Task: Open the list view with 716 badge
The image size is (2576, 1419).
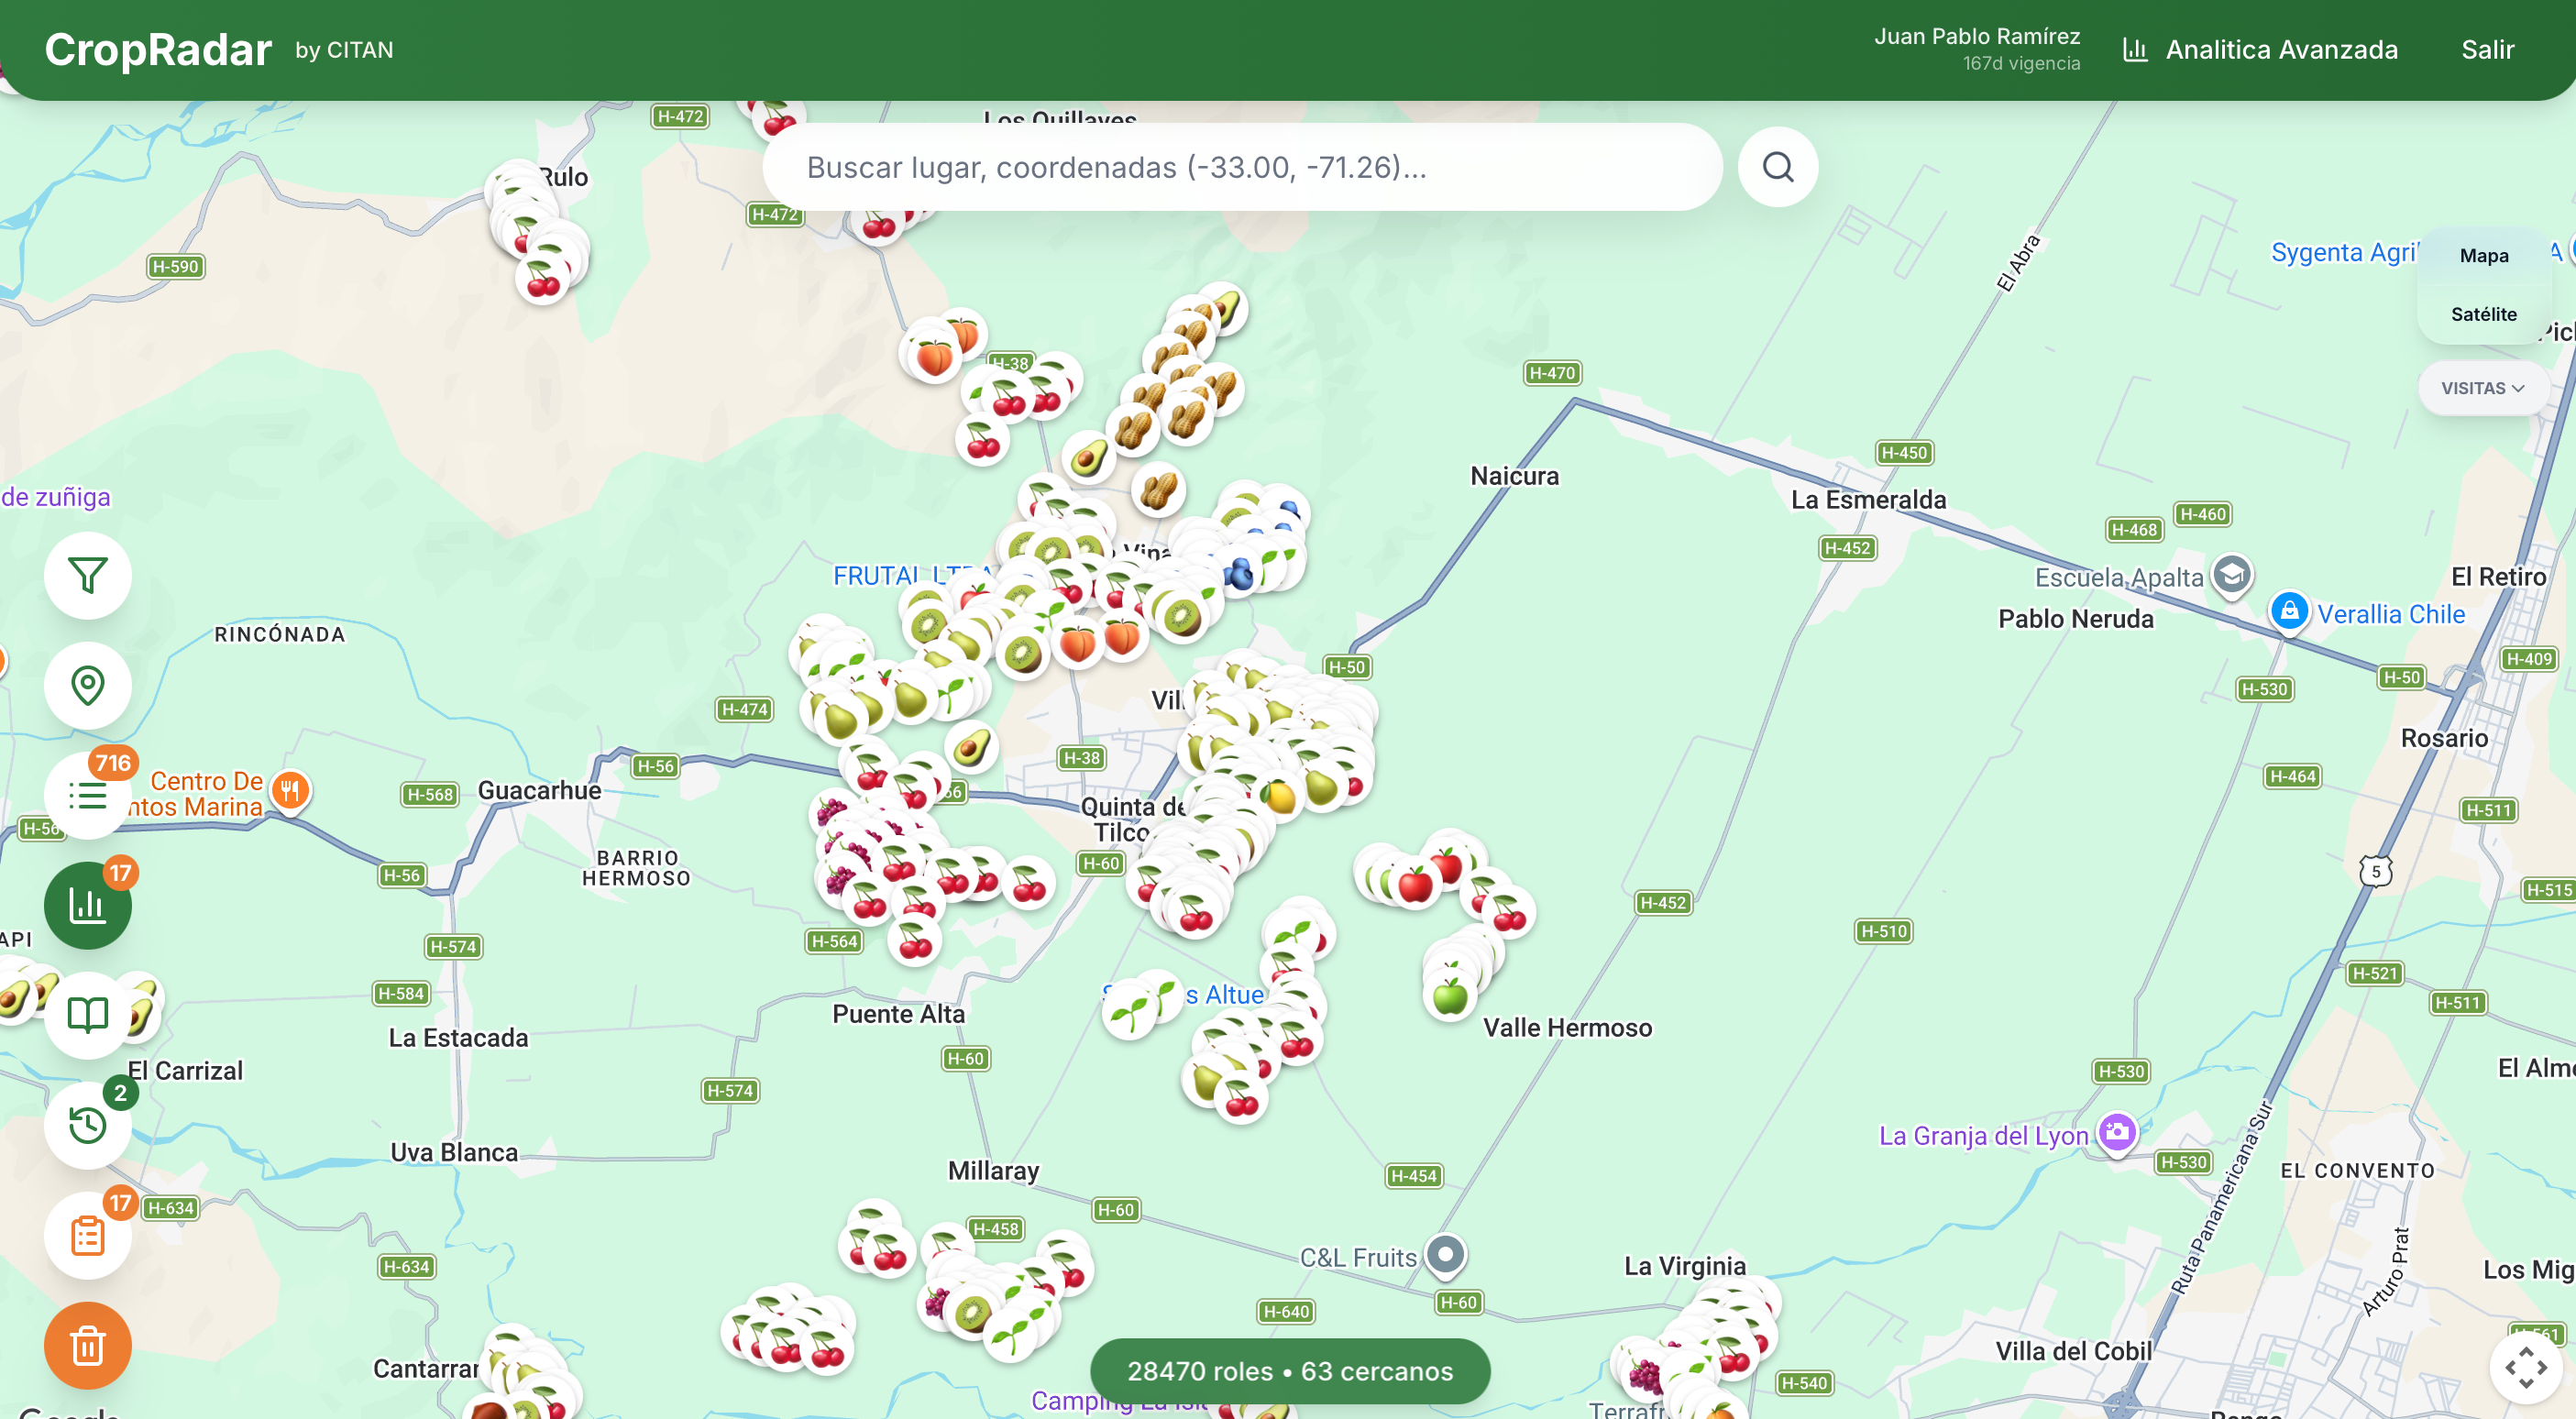Action: click(x=88, y=795)
